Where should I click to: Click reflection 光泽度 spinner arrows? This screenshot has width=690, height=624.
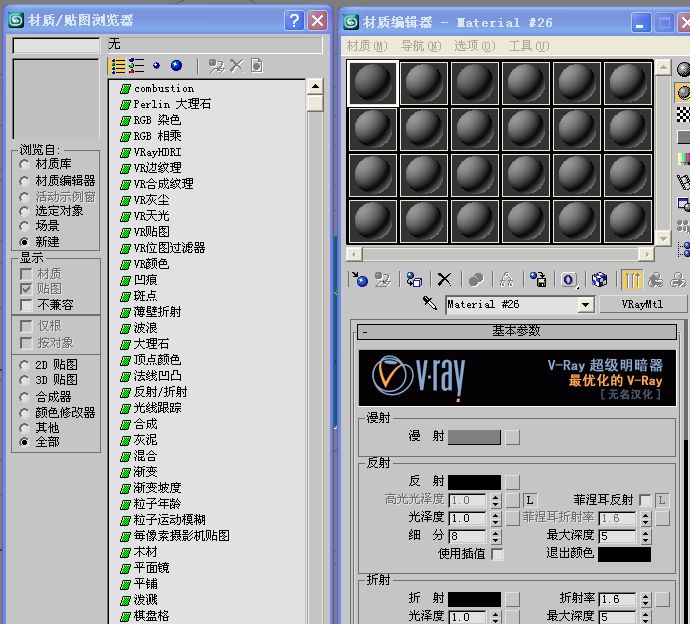coord(496,518)
